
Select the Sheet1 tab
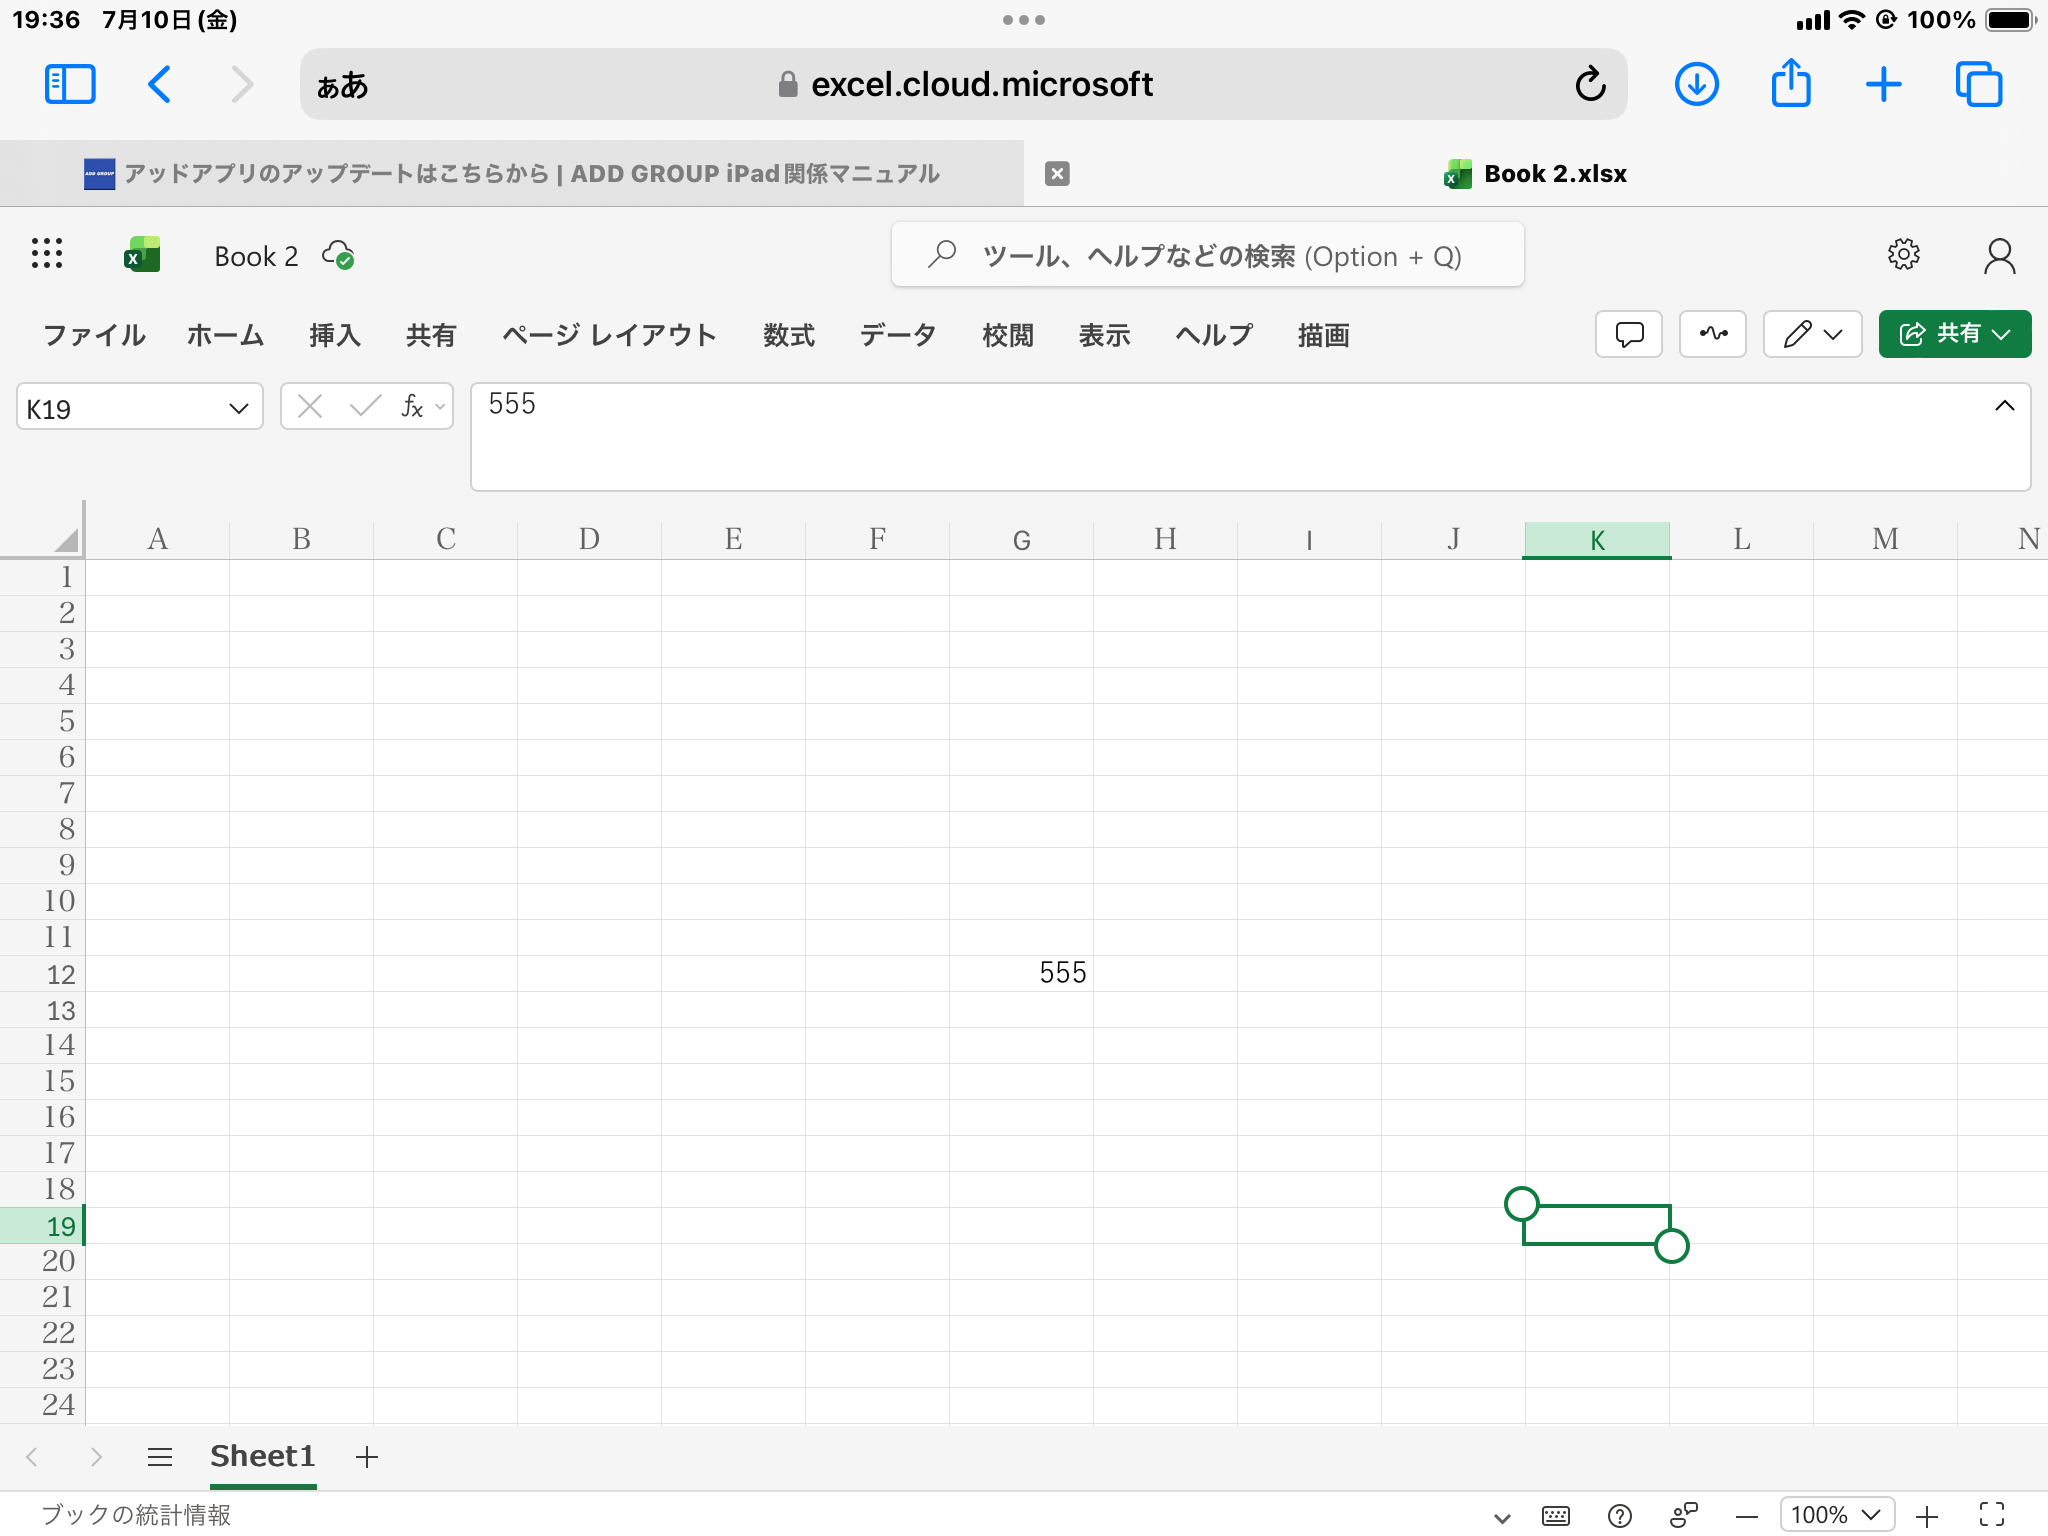(263, 1457)
